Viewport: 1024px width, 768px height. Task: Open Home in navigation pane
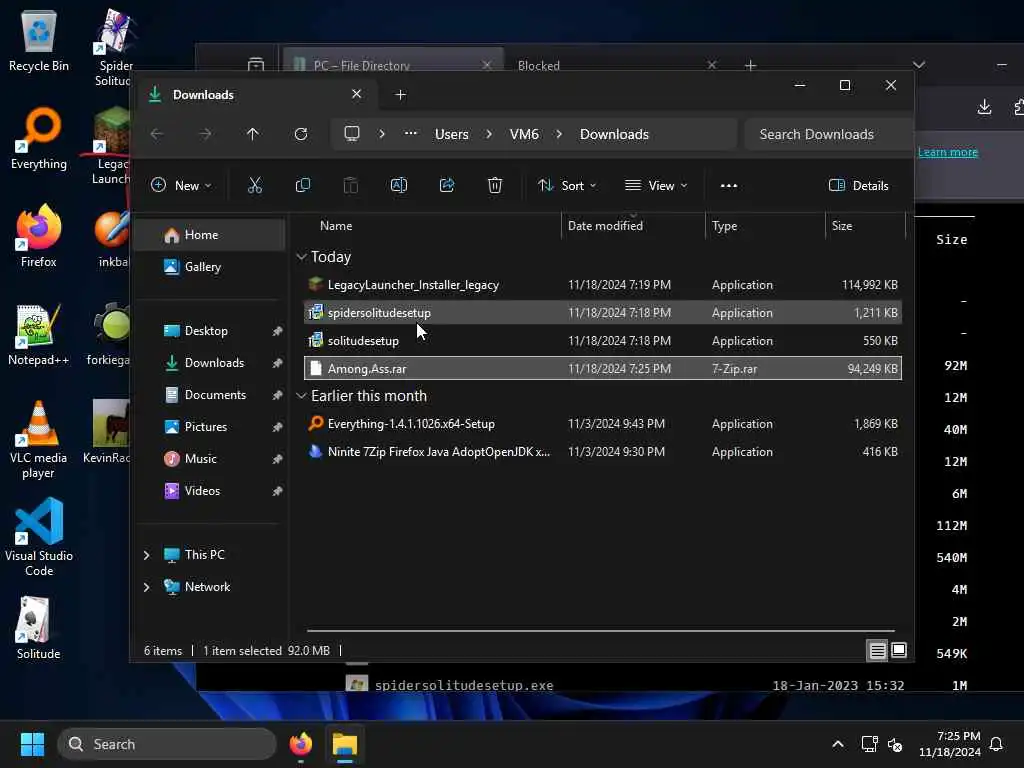point(210,235)
